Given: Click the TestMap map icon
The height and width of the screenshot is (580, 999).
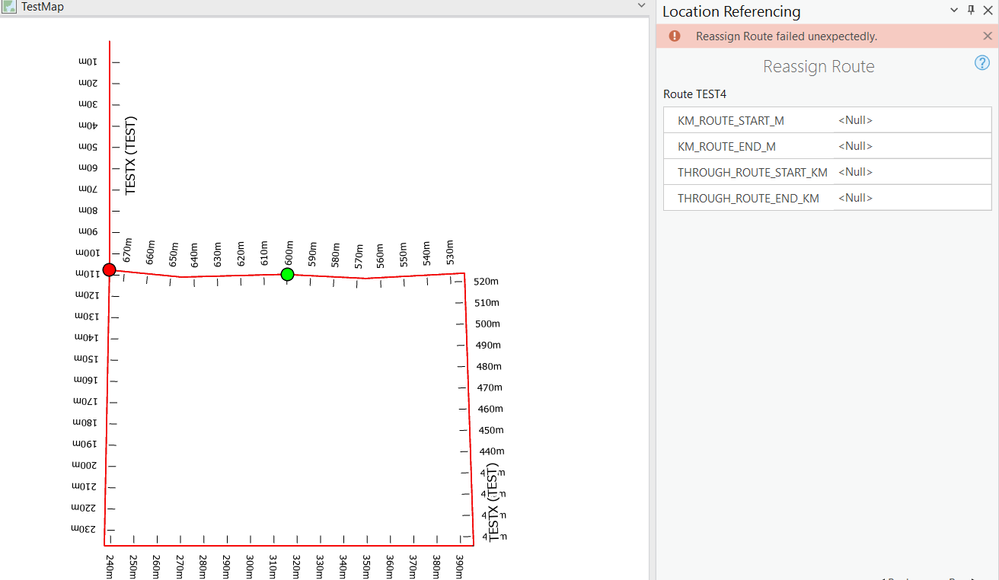Looking at the screenshot, I should click(9, 6).
